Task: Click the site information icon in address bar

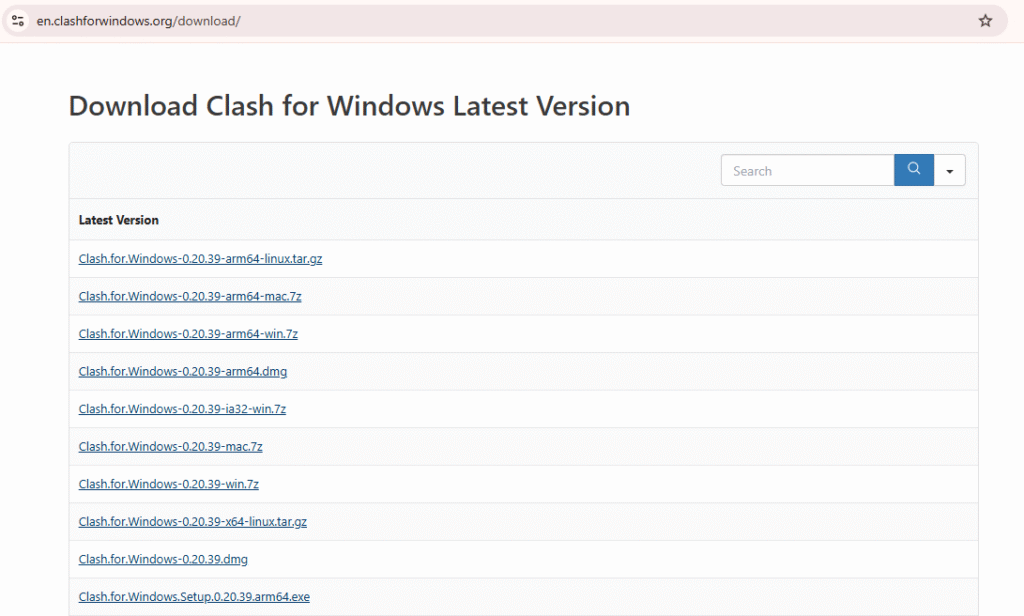Action: 17,21
